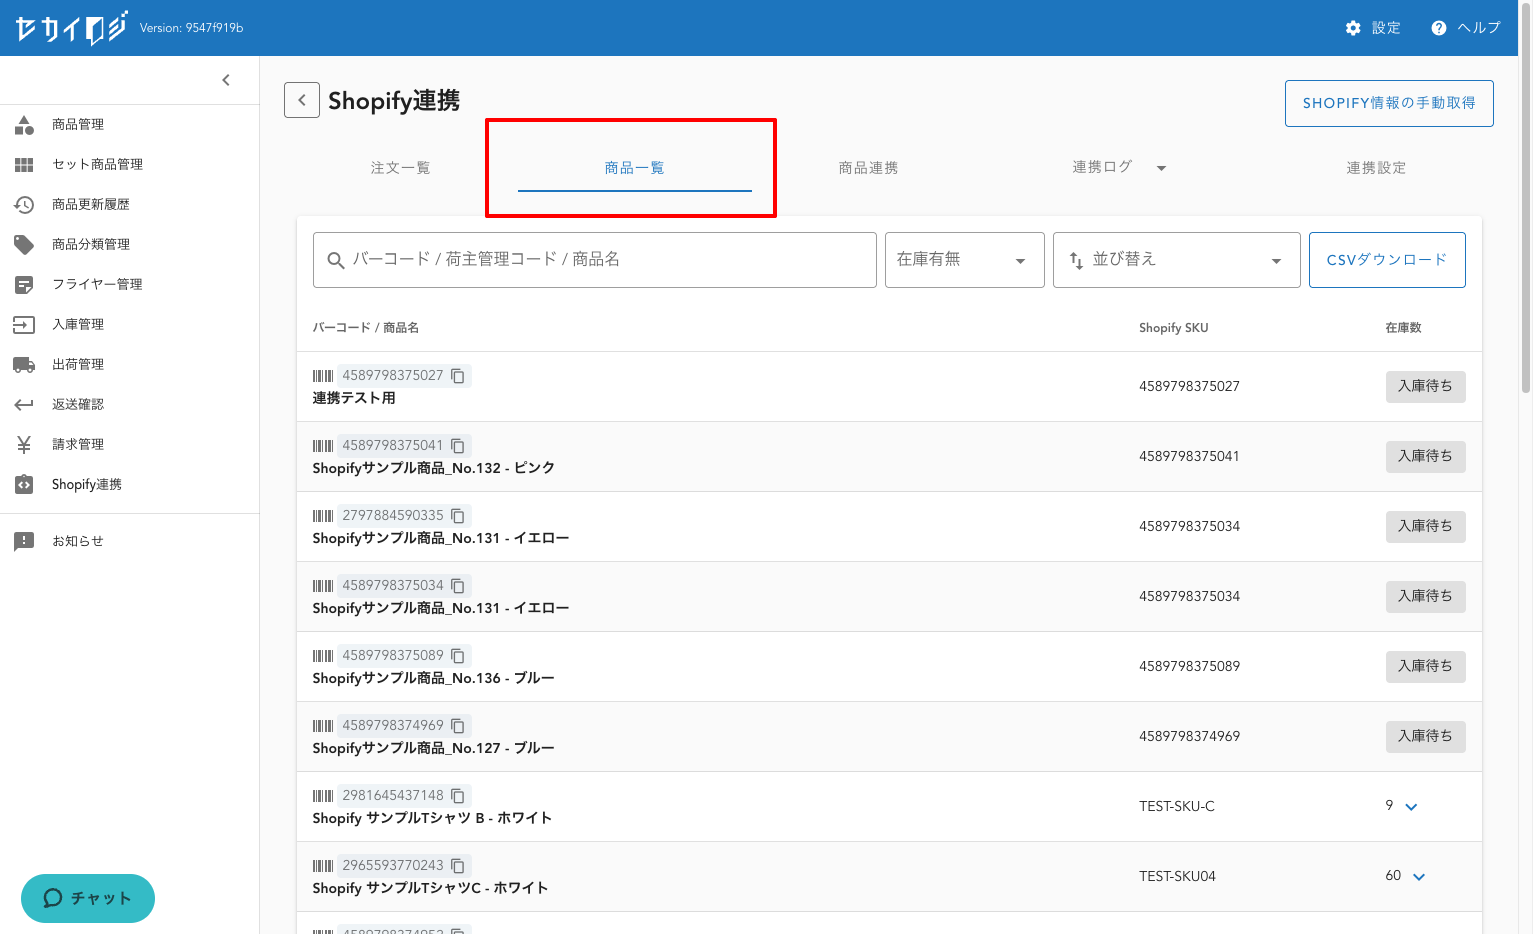This screenshot has width=1533, height=934.
Task: Open the 在庫有無 filter dropdown
Action: tap(964, 260)
